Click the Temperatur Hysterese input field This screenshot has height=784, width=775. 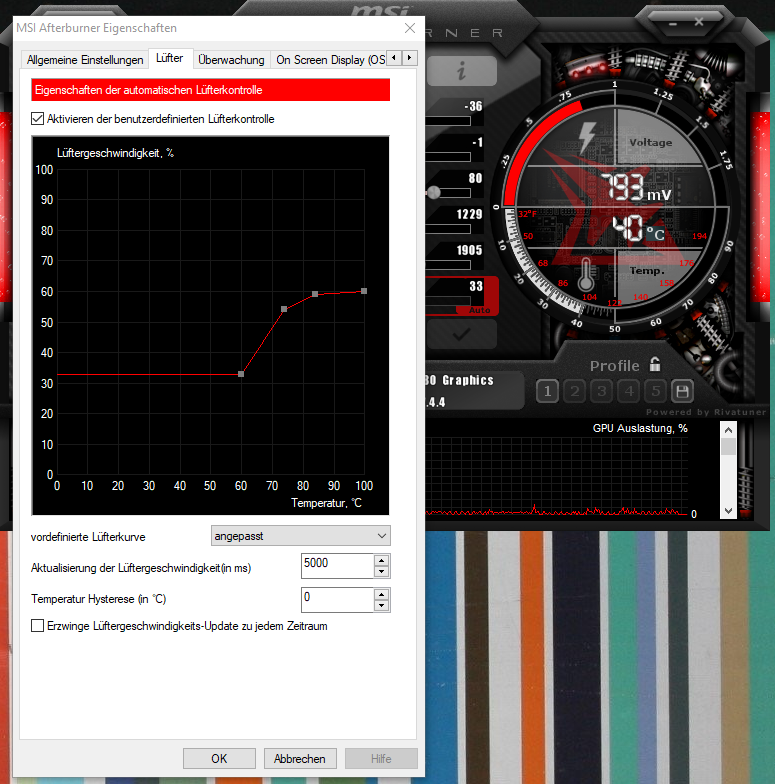pyautogui.click(x=338, y=600)
